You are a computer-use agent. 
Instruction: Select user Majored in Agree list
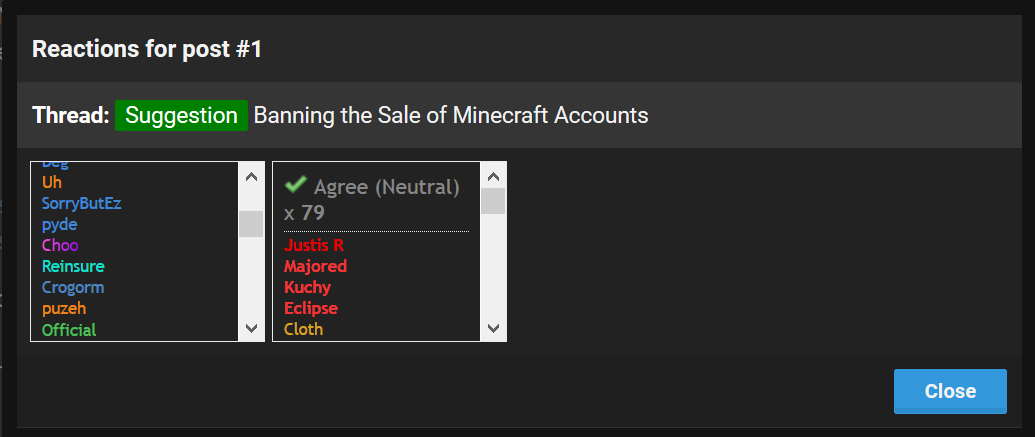tap(315, 266)
